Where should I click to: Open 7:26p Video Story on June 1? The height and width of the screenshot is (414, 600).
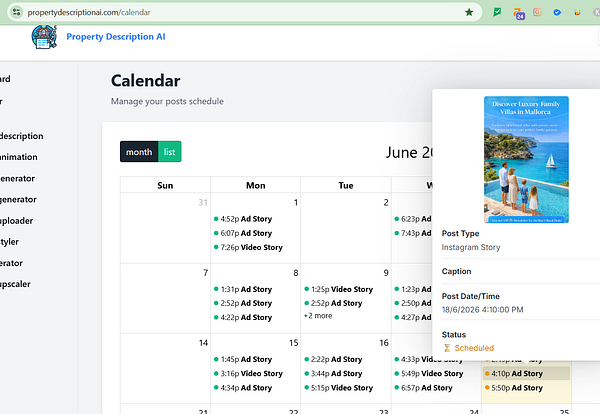coord(255,247)
